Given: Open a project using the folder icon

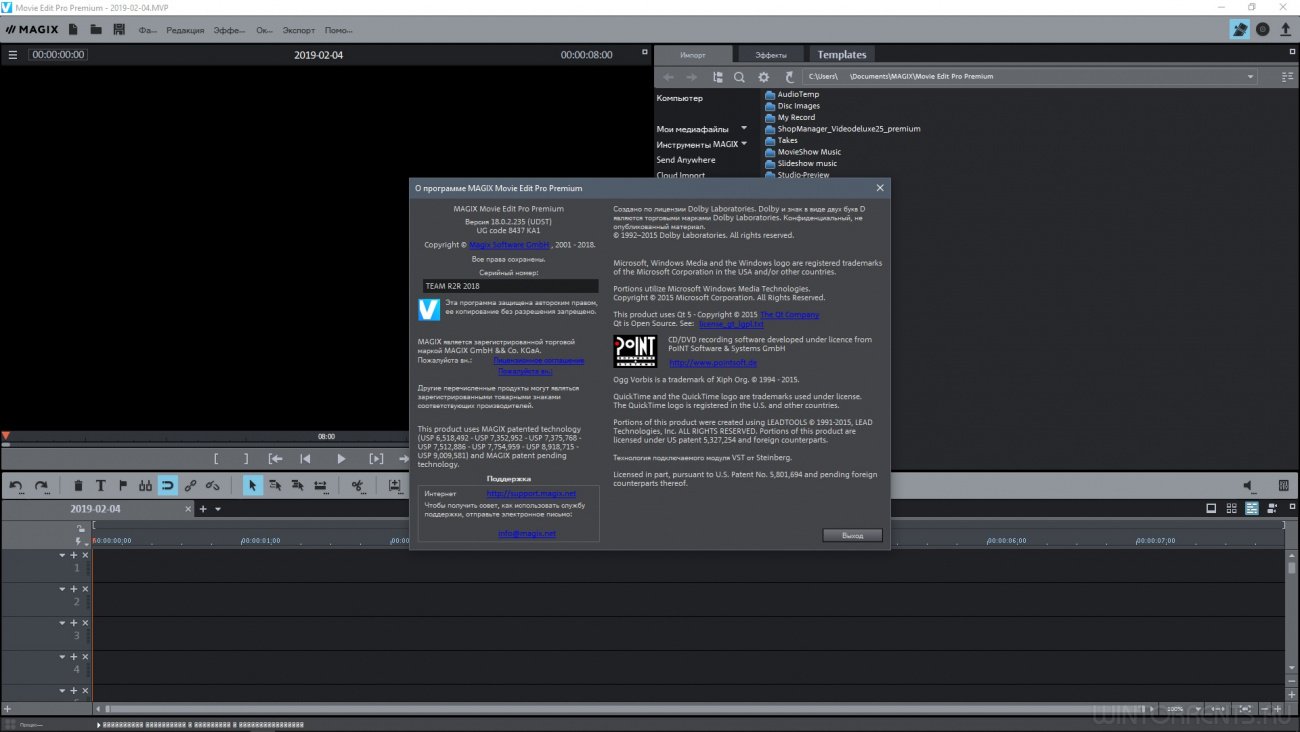Looking at the screenshot, I should (96, 30).
